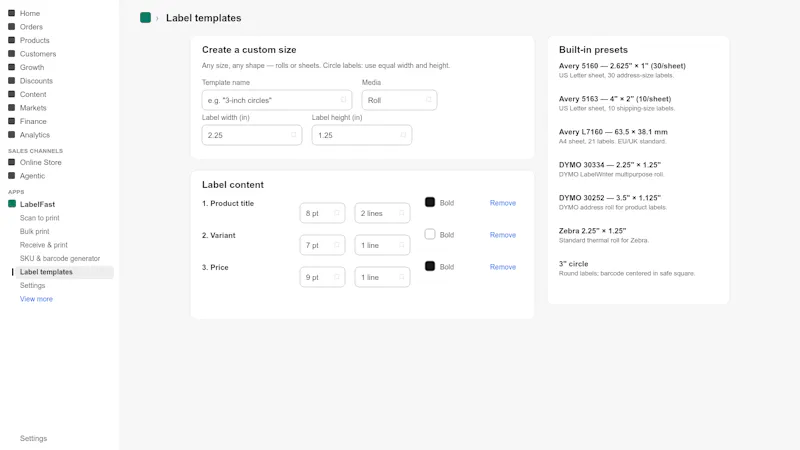Focus the Template name input field
Screen dimensions: 800x450
tap(277, 100)
